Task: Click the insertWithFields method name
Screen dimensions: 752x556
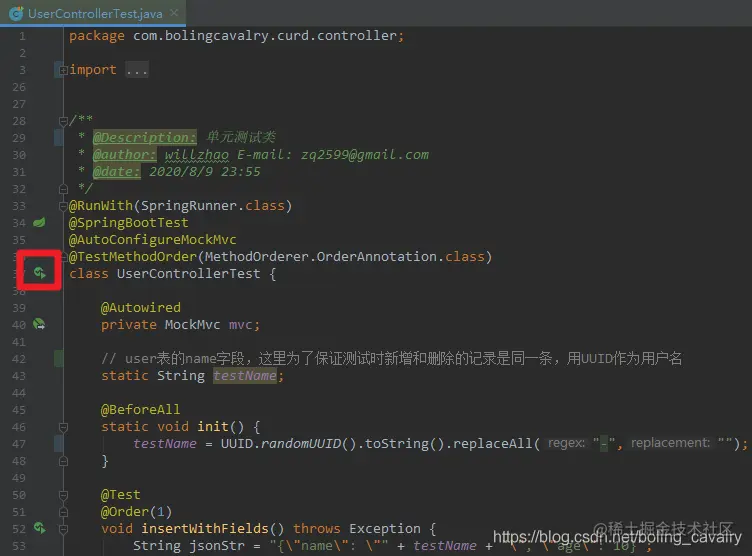Action: [x=204, y=529]
